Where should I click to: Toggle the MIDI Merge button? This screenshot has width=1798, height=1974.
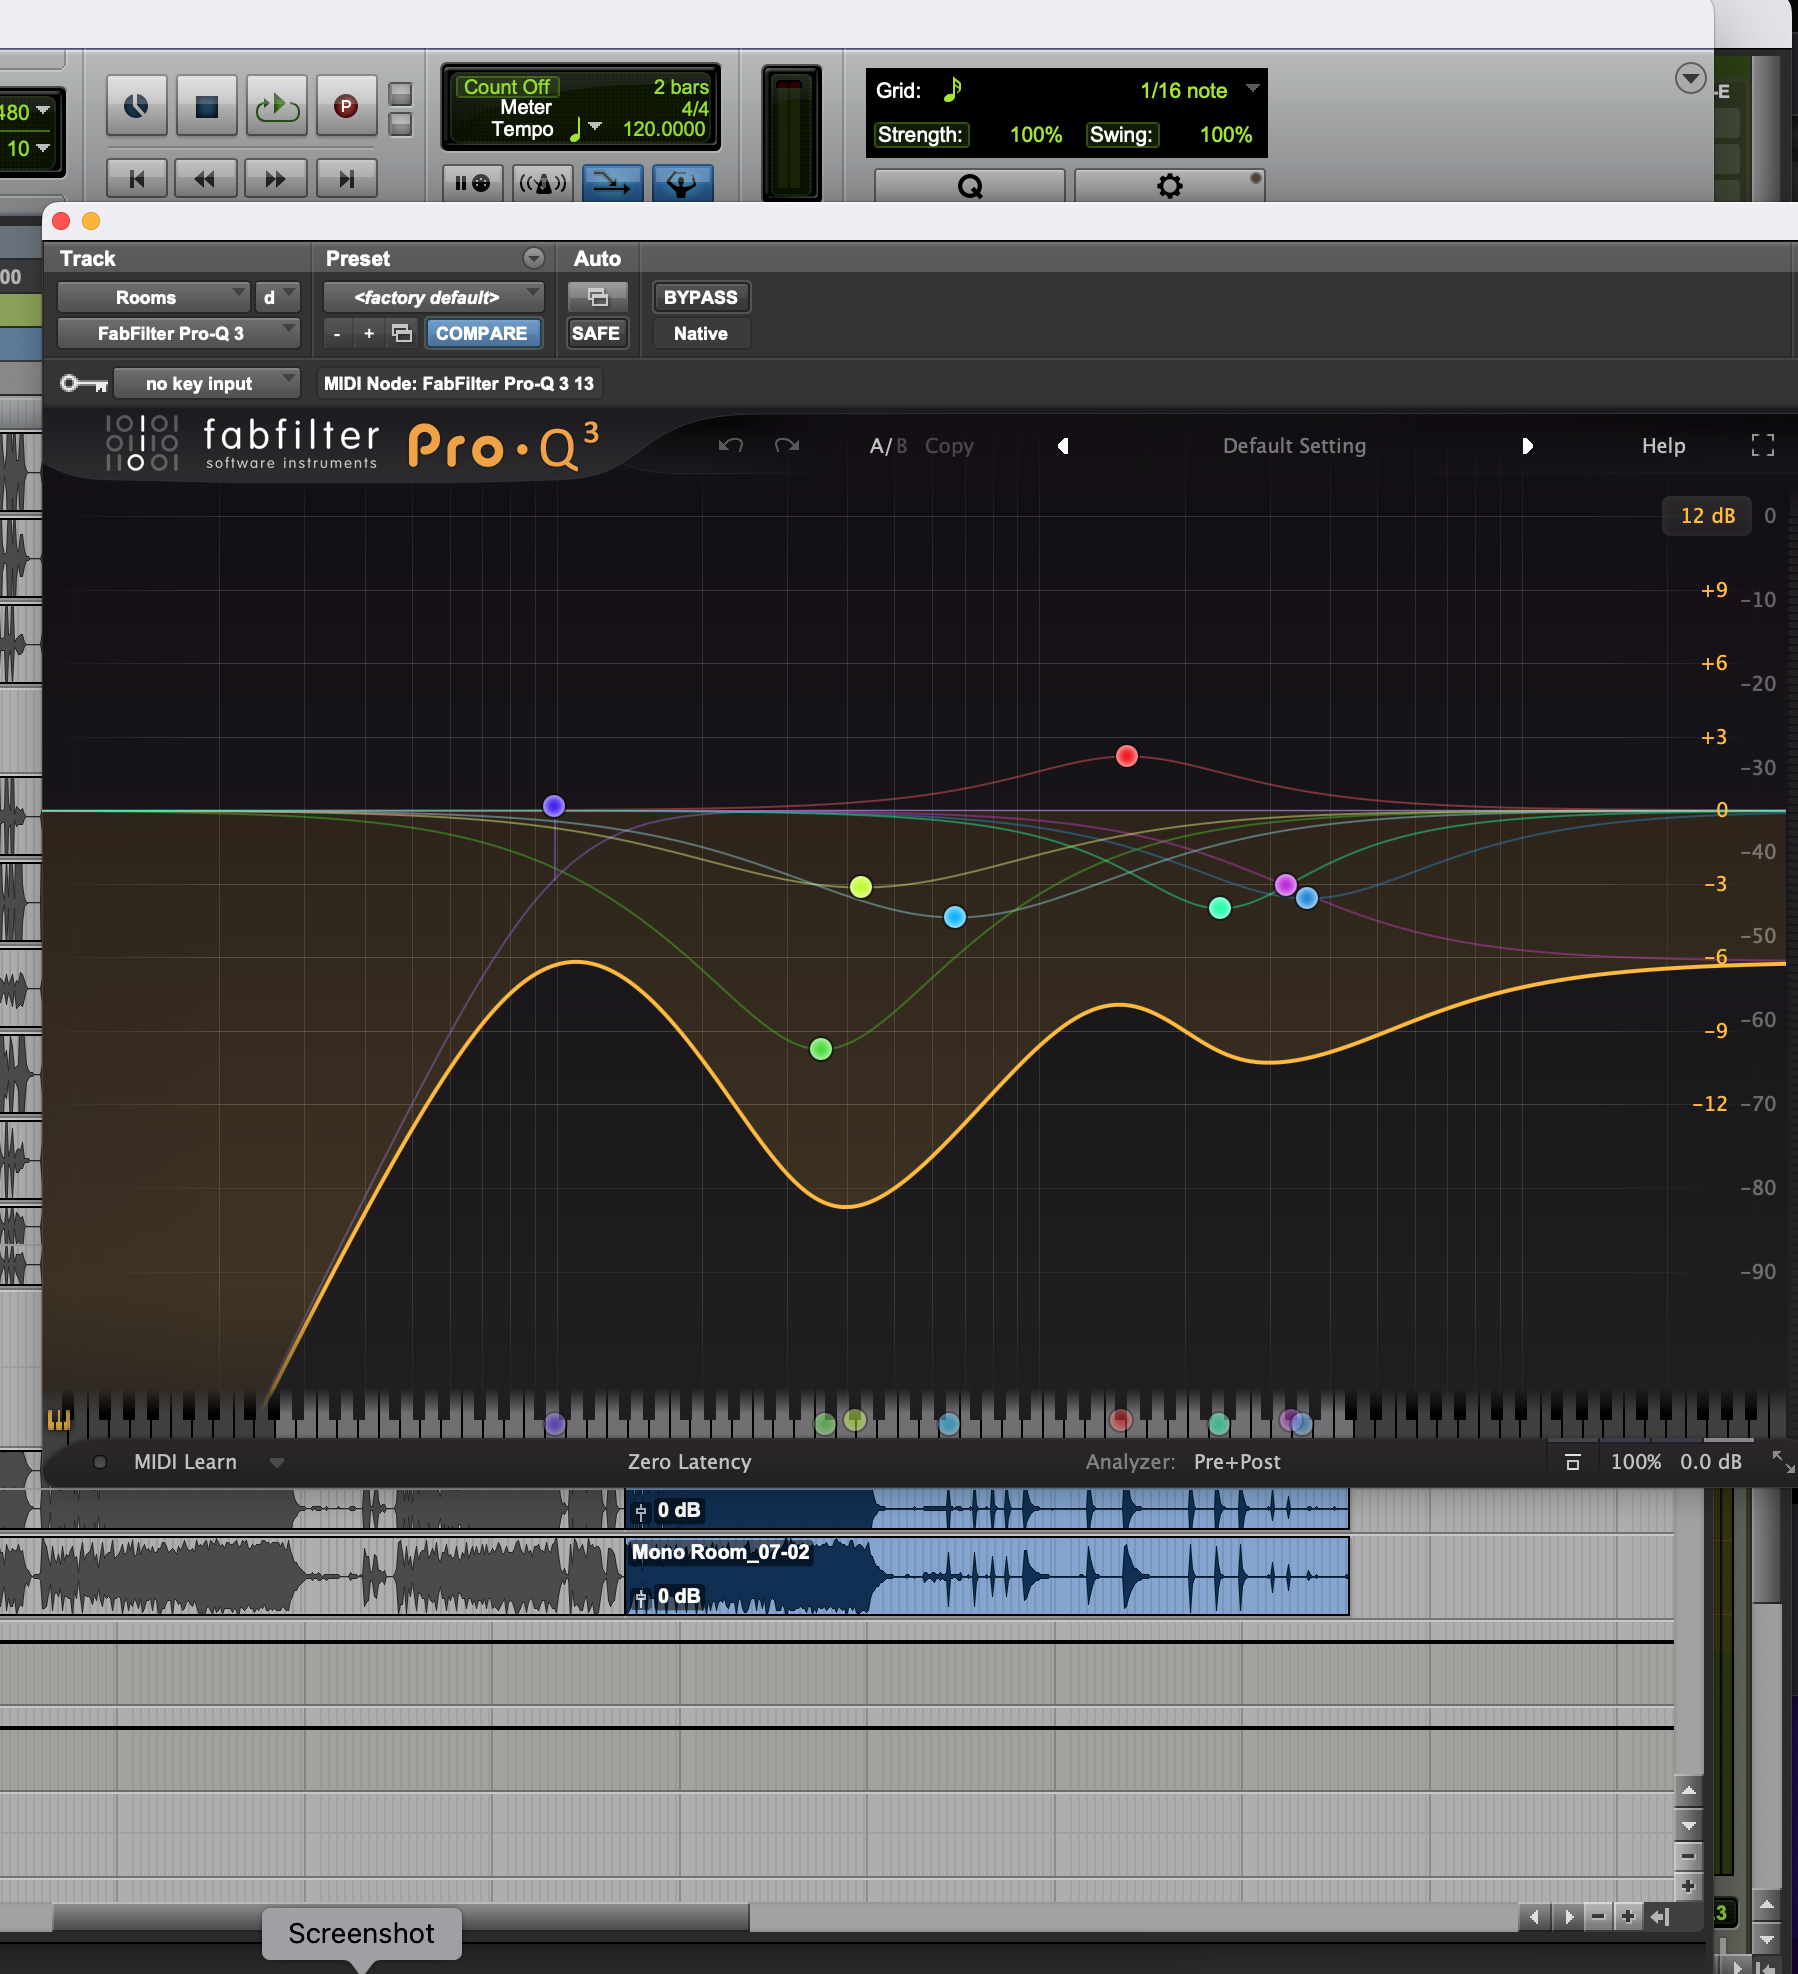tap(612, 183)
